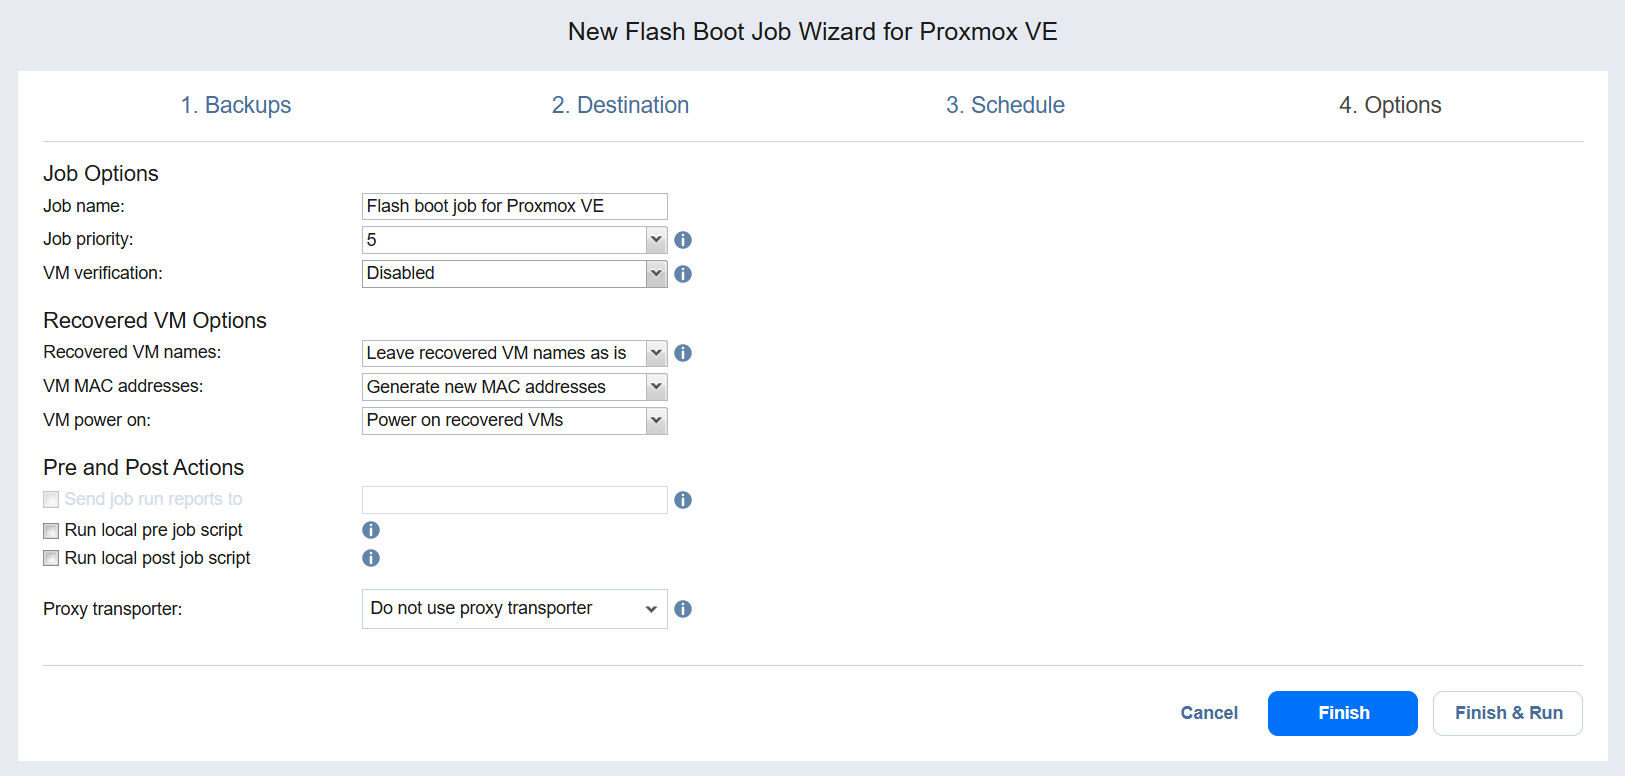Screen dimensions: 1625x776
Task: Click info icon next to Job priority
Action: tap(683, 240)
